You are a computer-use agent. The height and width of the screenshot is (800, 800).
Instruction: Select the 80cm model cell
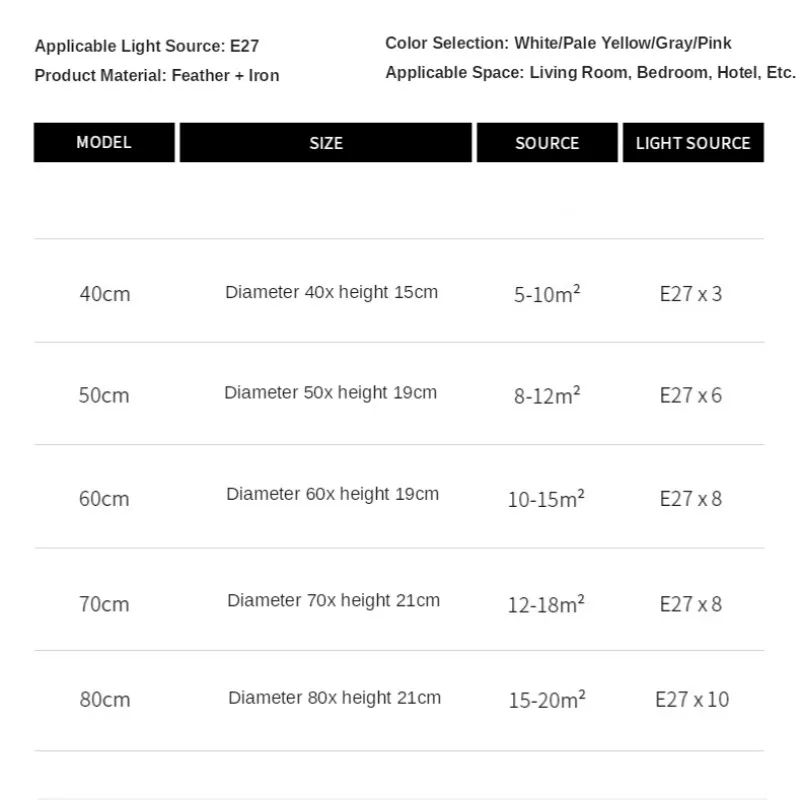click(105, 699)
